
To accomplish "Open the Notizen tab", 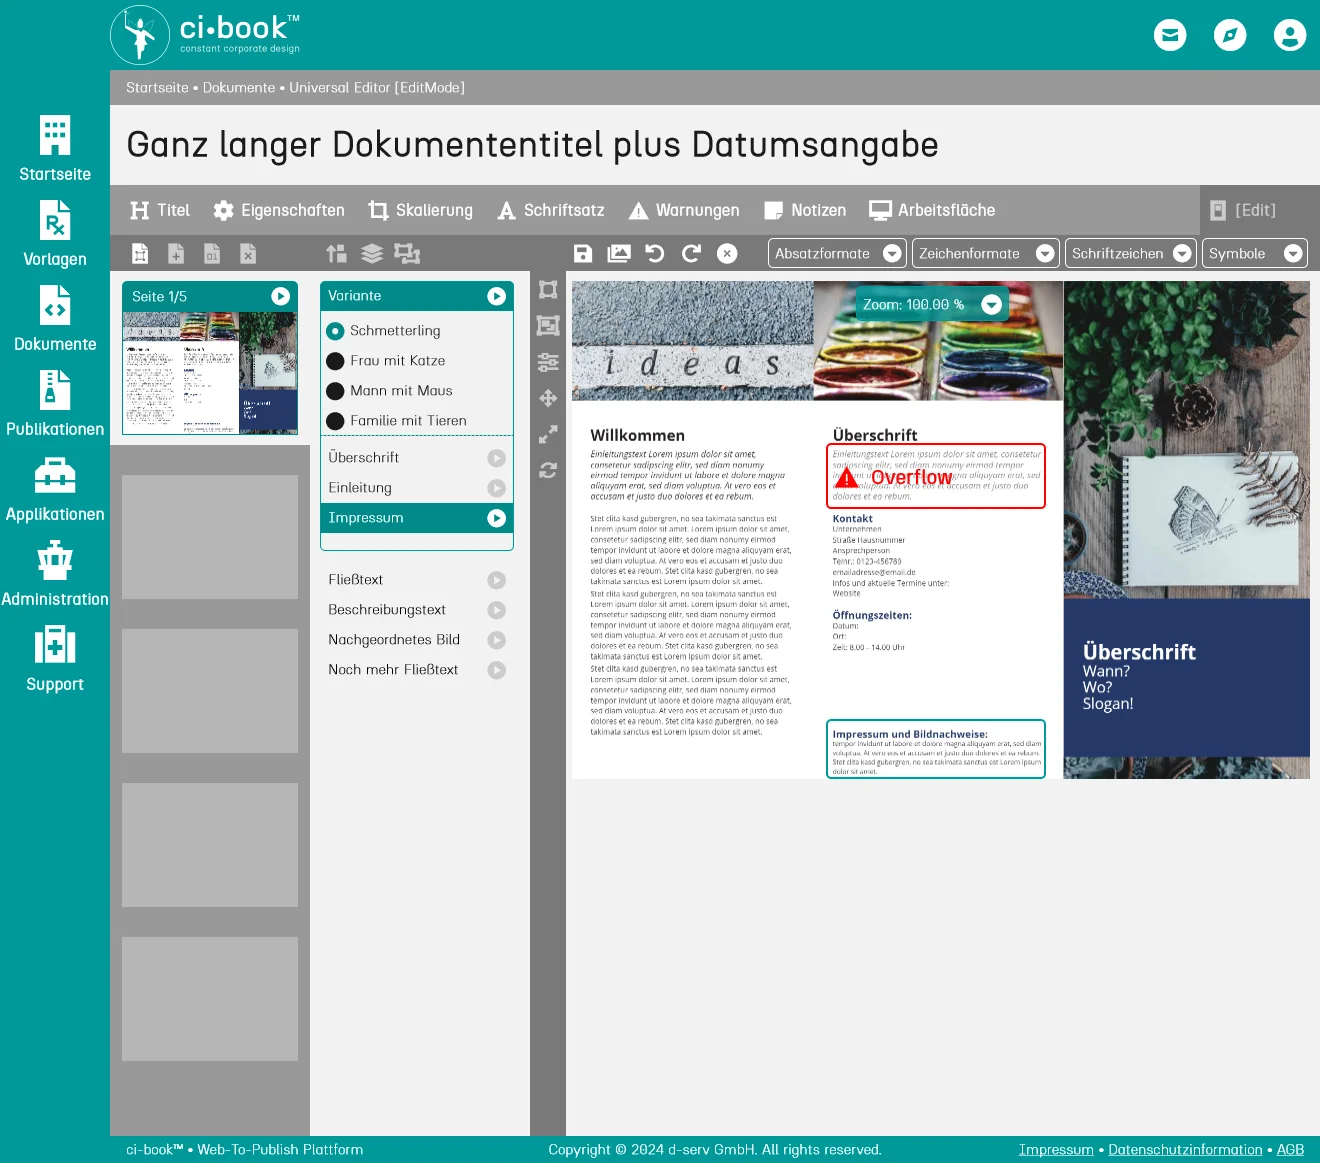I will [805, 210].
